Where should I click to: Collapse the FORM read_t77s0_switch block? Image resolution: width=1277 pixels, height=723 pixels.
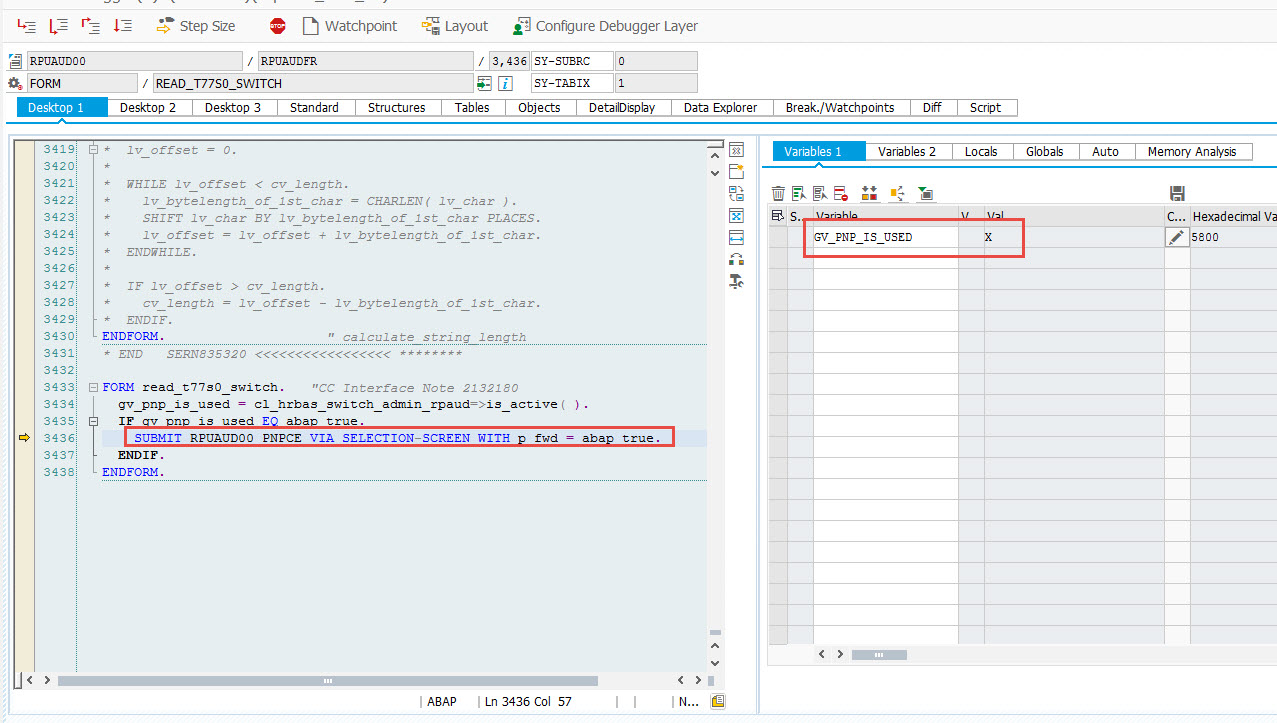93,387
